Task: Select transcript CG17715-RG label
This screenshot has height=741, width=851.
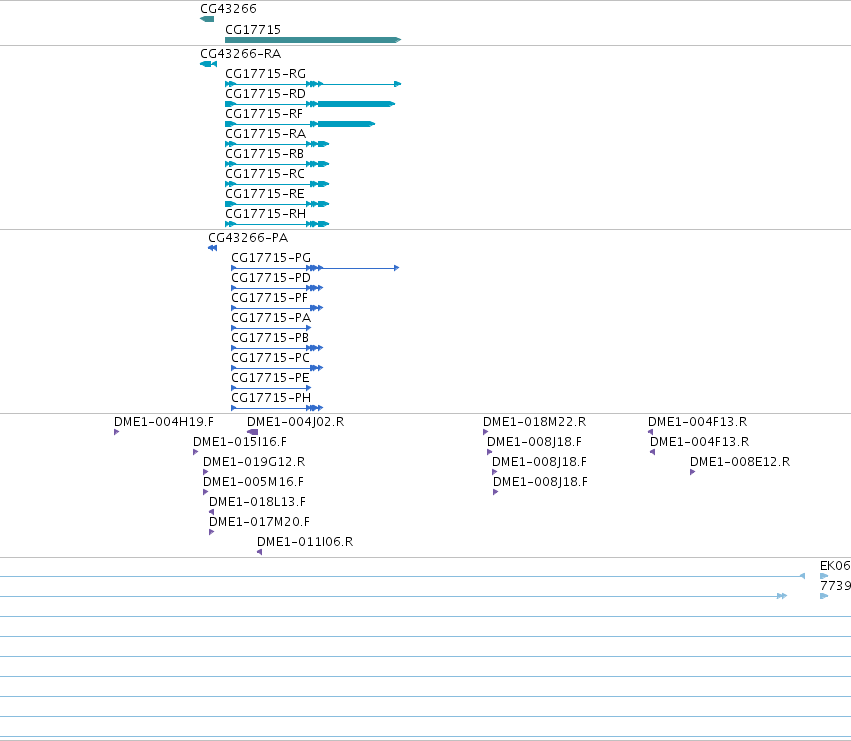Action: click(265, 74)
